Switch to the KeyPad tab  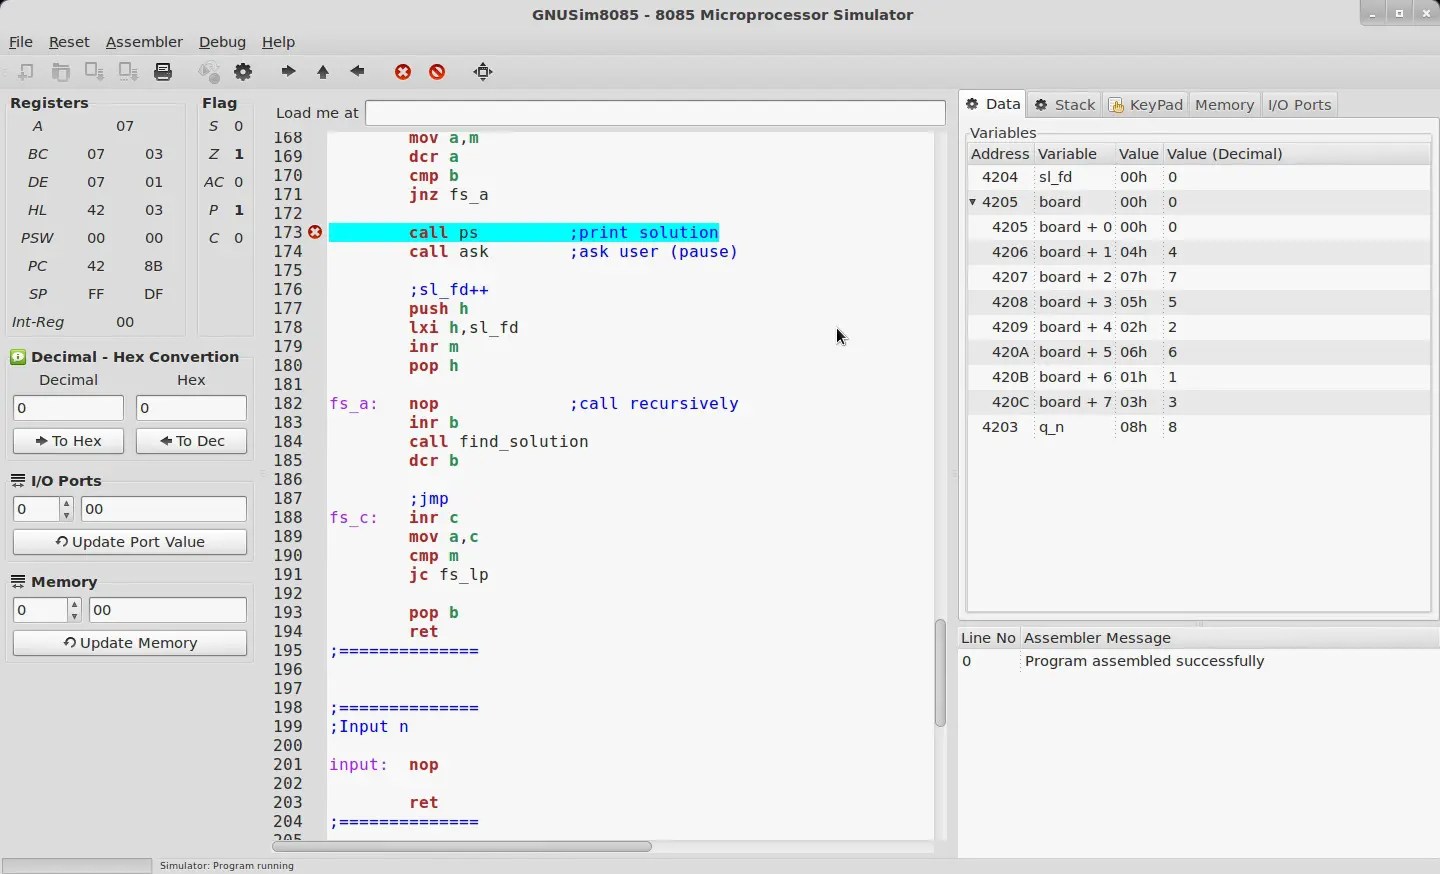coord(1147,105)
